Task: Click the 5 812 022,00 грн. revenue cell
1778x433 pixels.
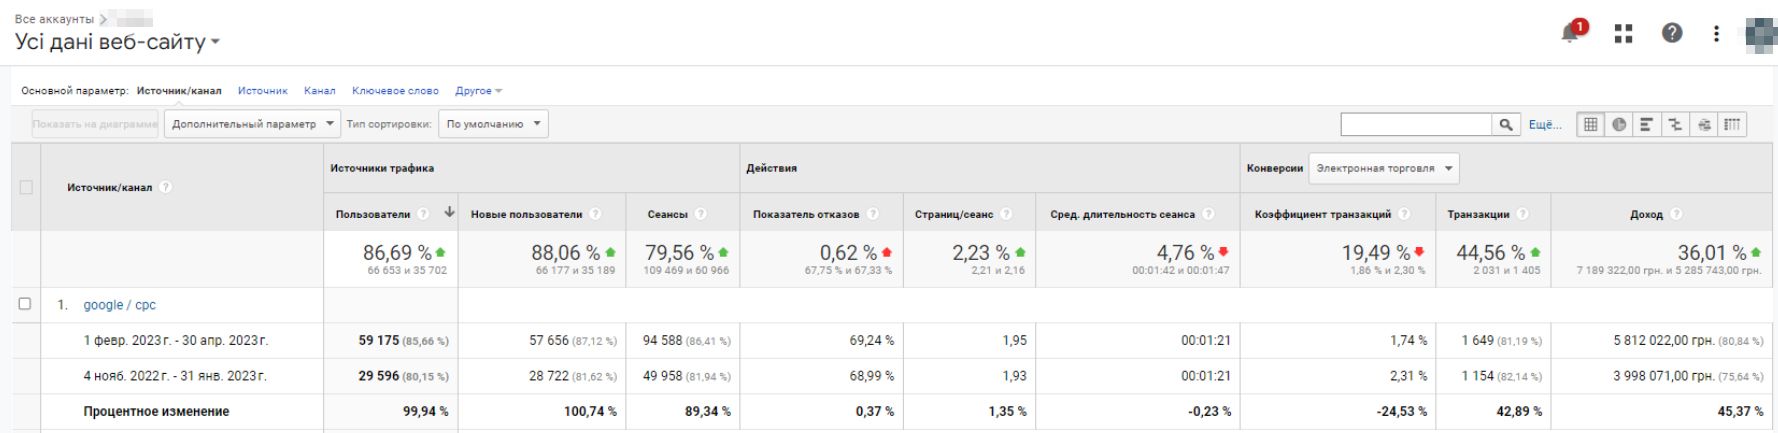Action: [1664, 341]
